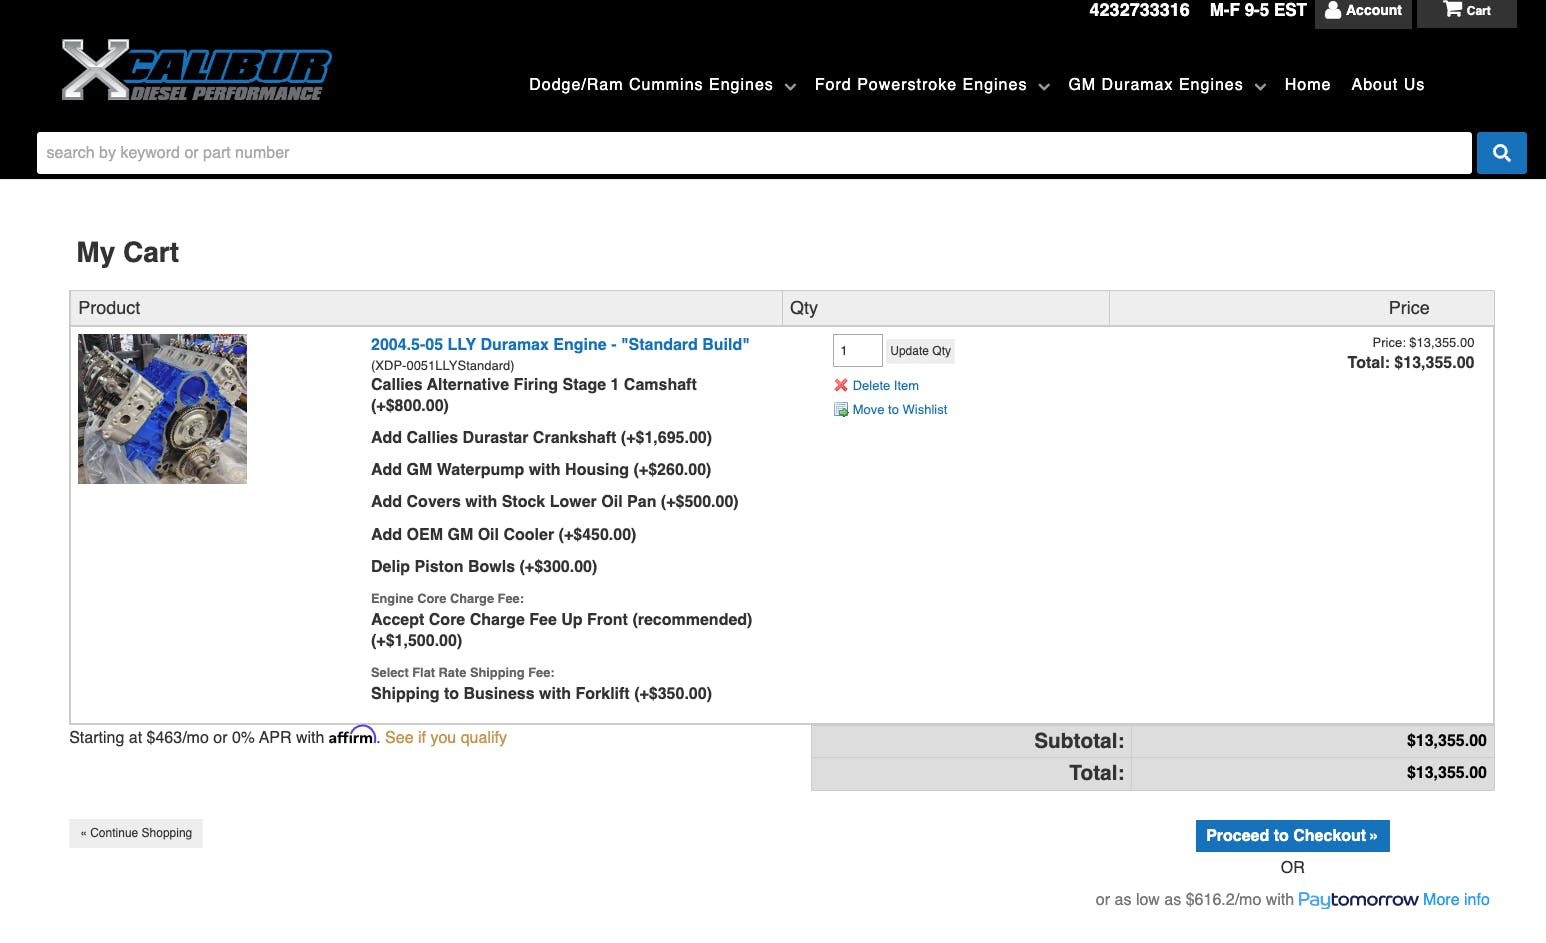
Task: Expand Dodge/Ram Cummins Engines dropdown chevron
Action: 790,87
